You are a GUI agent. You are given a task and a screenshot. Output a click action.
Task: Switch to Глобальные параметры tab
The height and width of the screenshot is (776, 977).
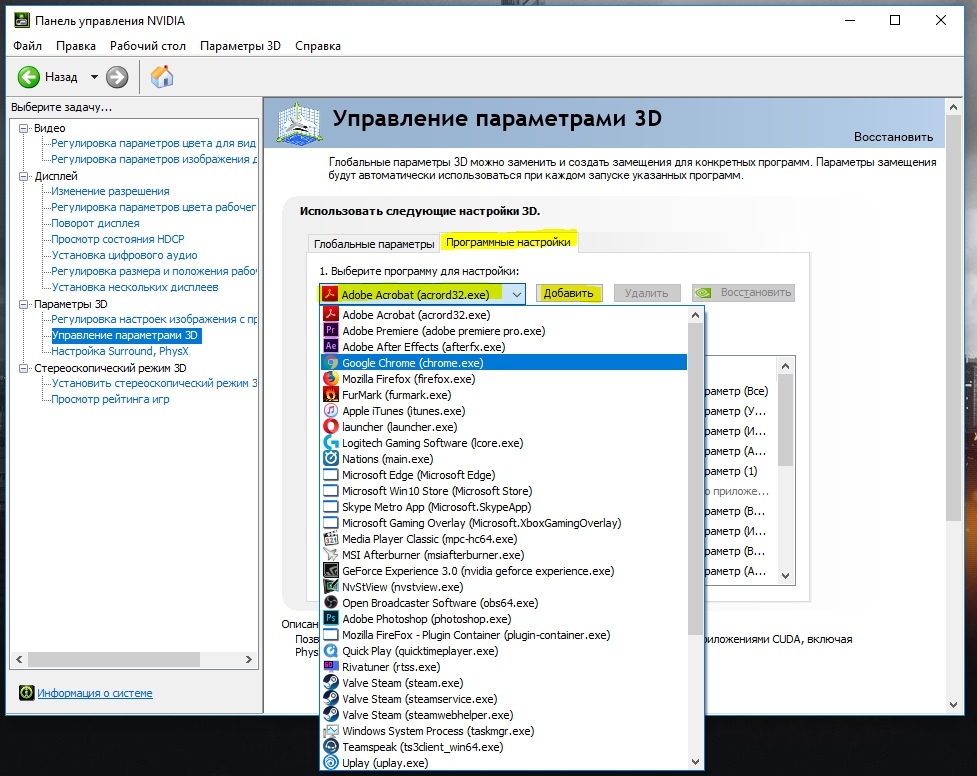point(374,244)
